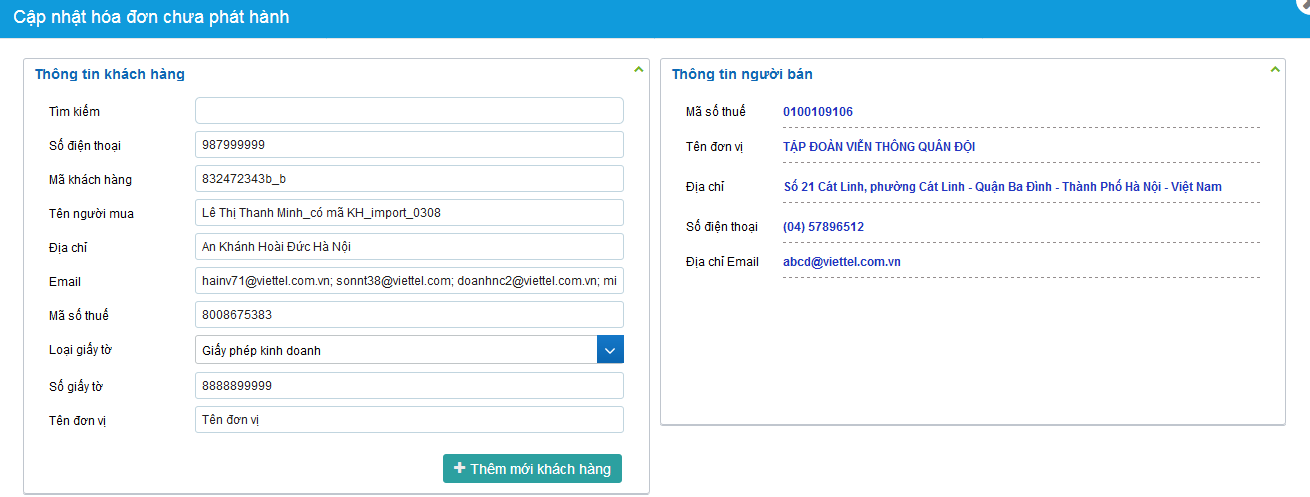Focus the customer Mã số thuế field

coord(409,315)
